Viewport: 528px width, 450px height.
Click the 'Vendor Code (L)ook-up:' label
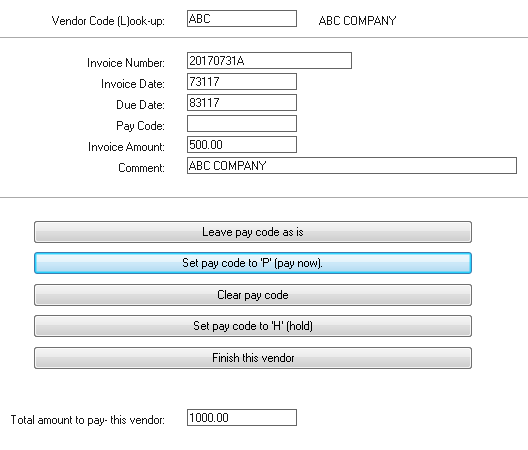[x=108, y=21]
